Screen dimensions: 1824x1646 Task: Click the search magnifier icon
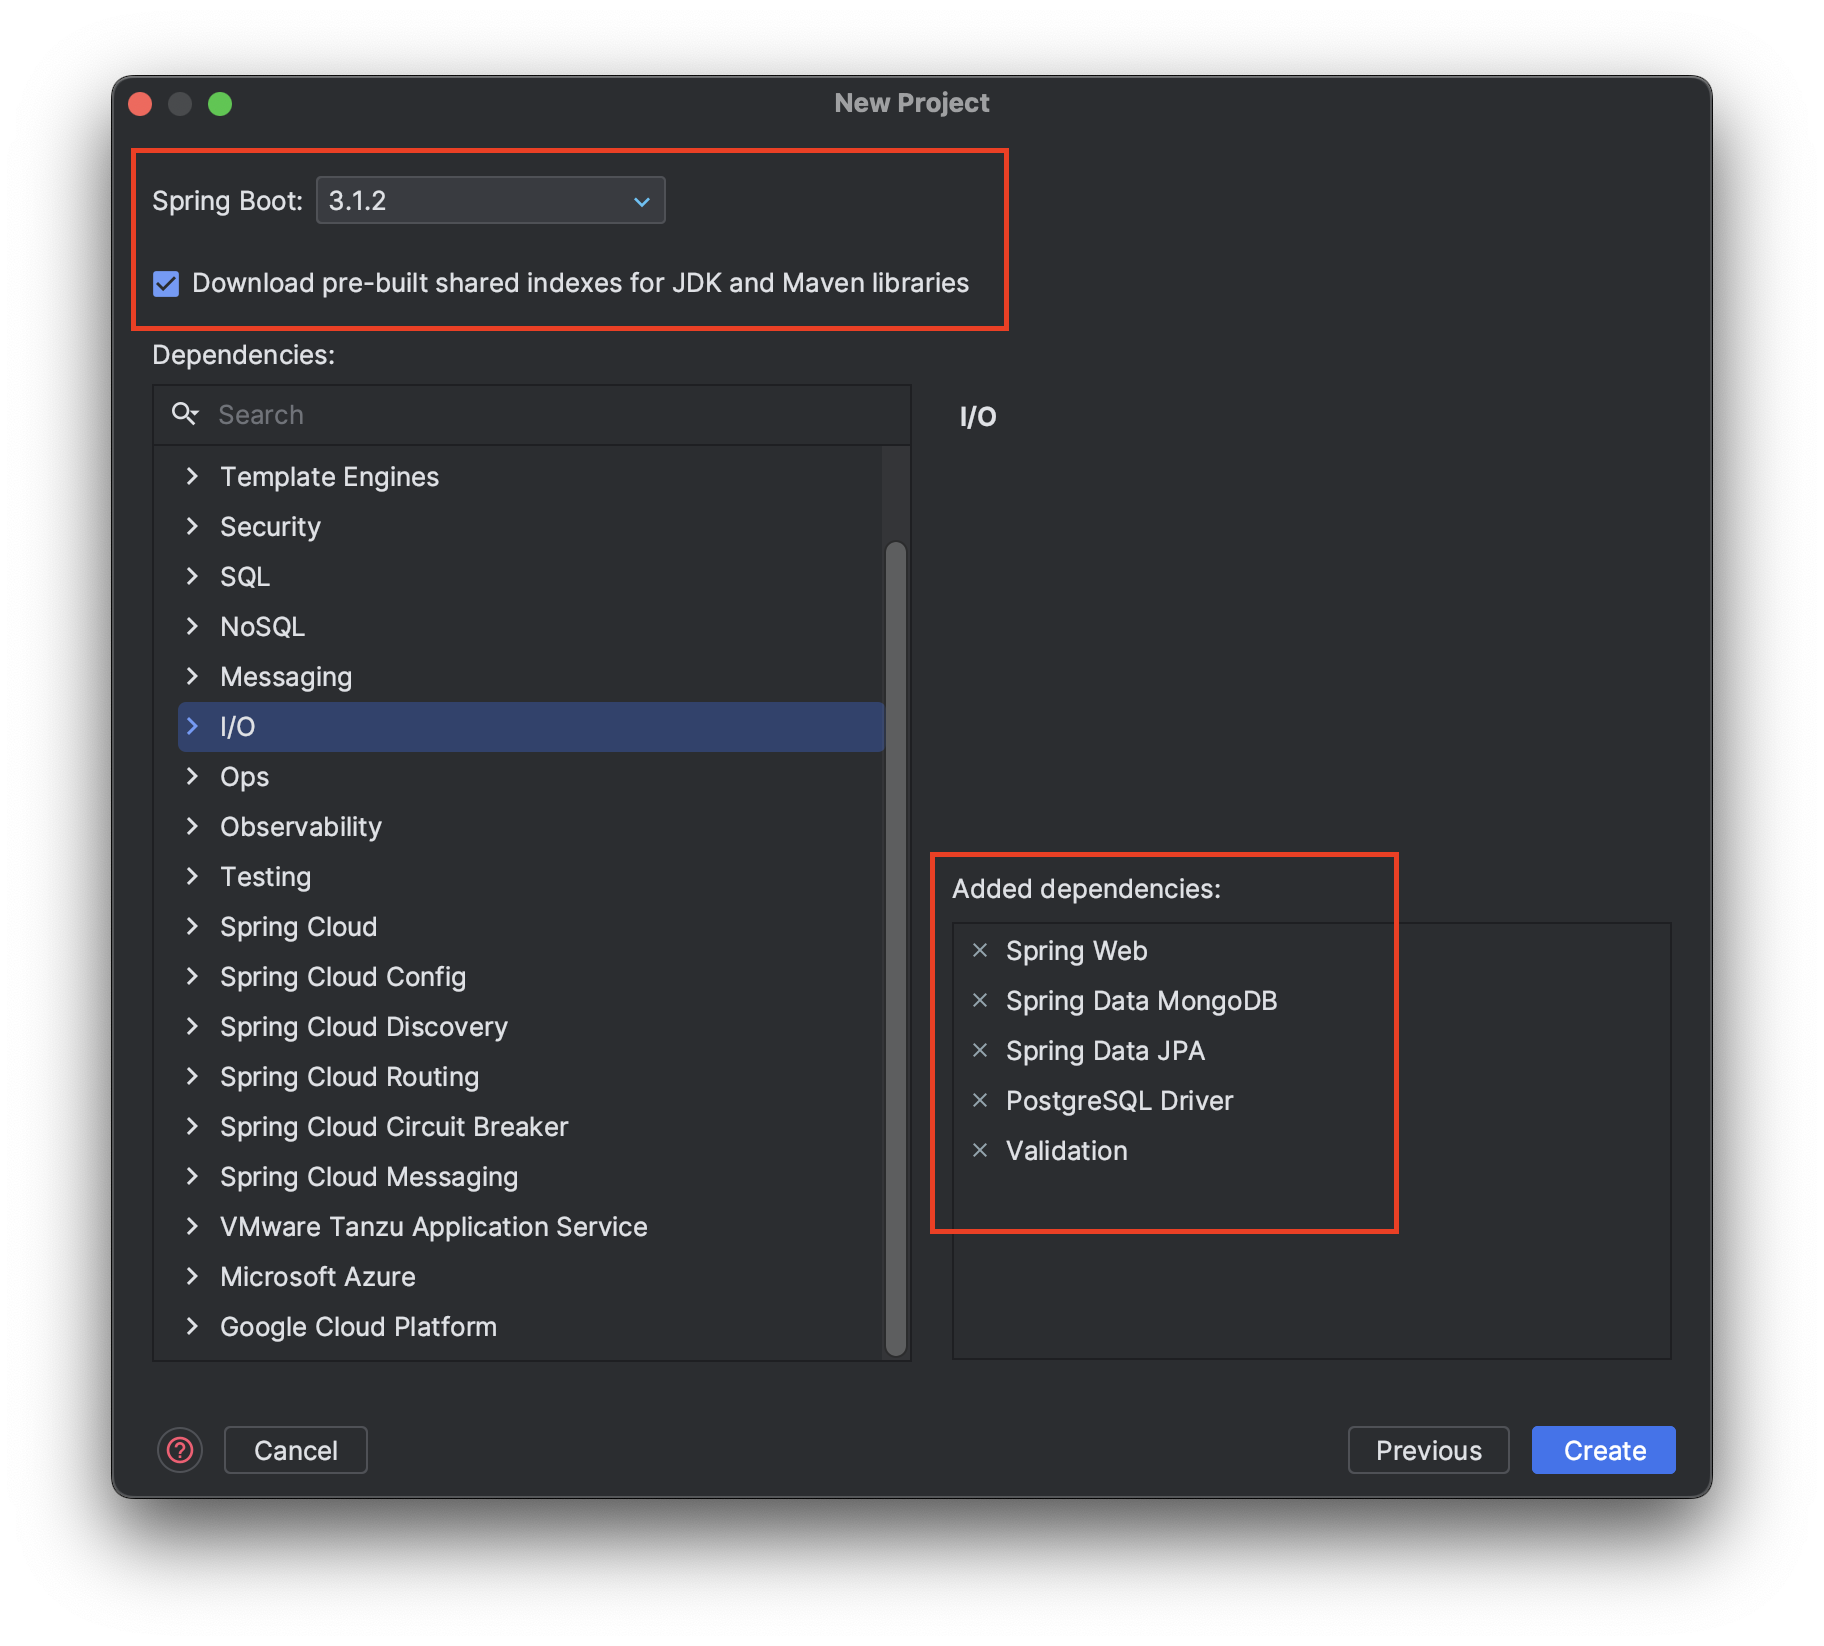pyautogui.click(x=185, y=414)
